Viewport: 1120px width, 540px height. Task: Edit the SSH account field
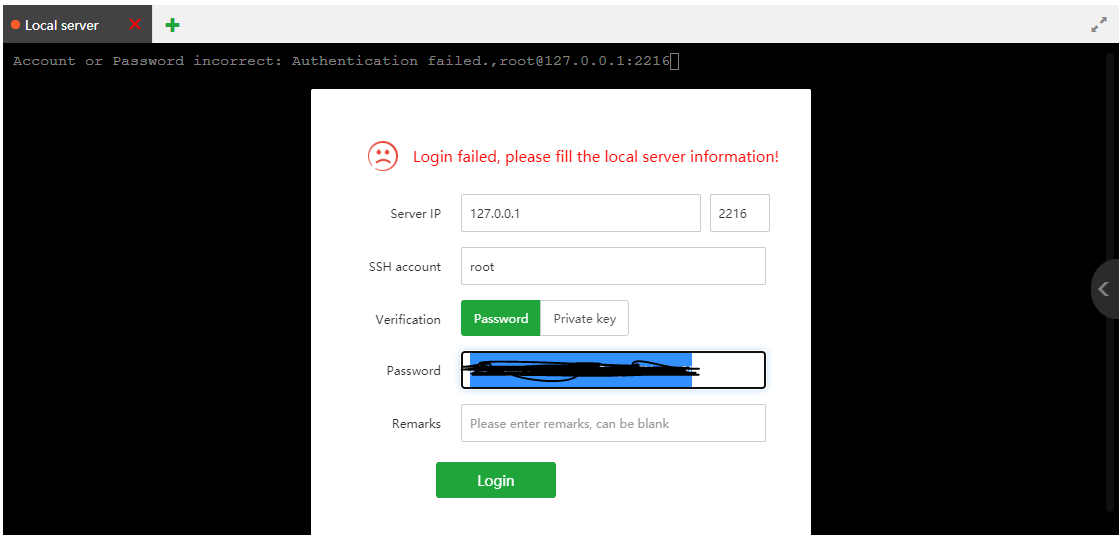point(612,266)
